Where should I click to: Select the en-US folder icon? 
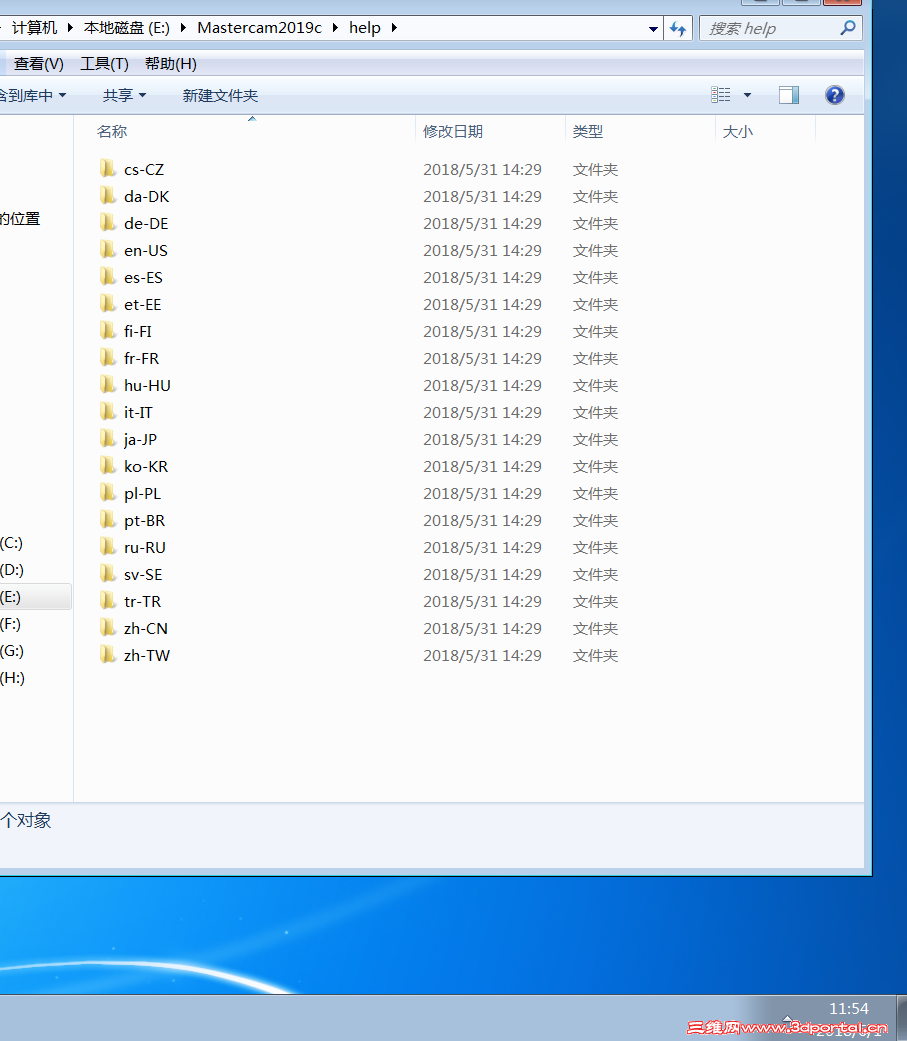click(108, 250)
